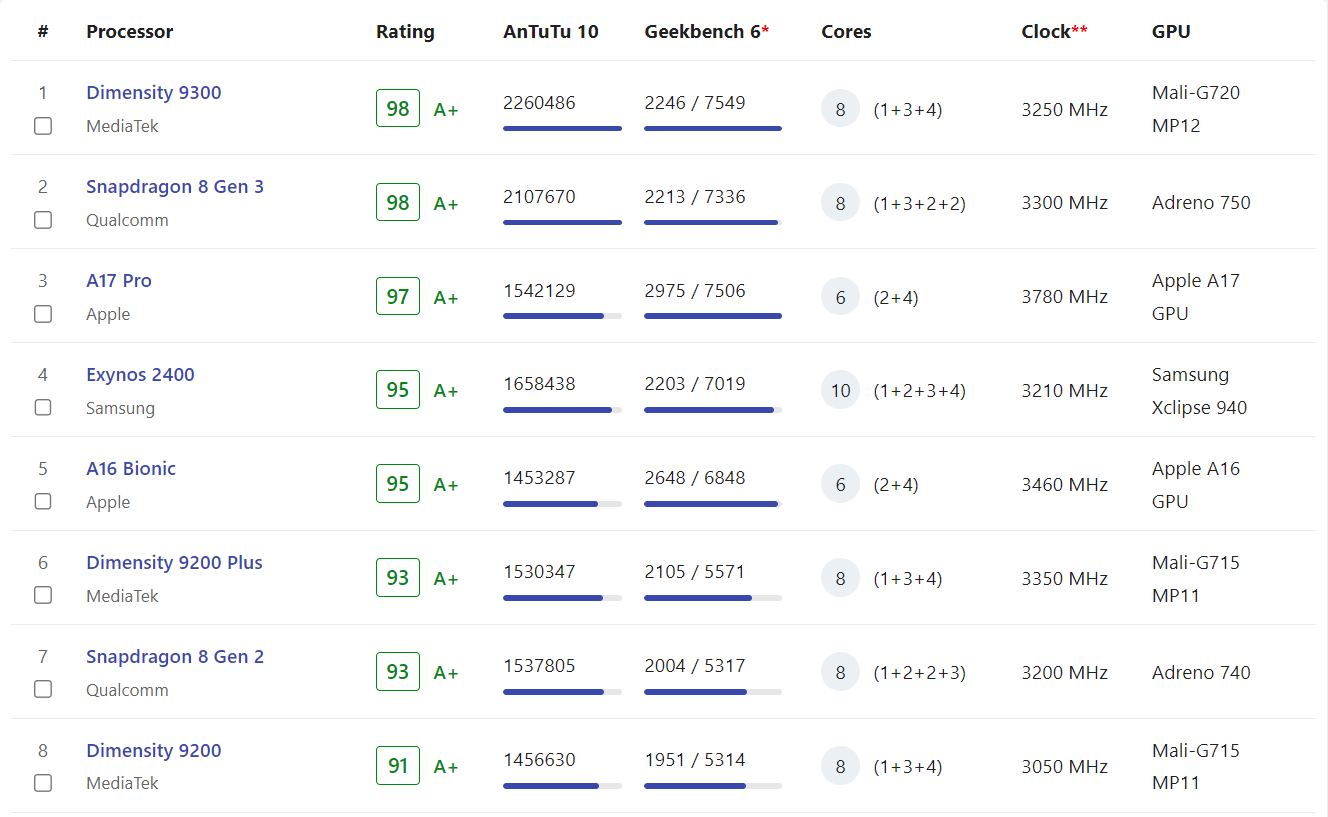1328x817 pixels.
Task: Click the Geekbench bar for Dimensity 9200
Action: click(x=712, y=786)
